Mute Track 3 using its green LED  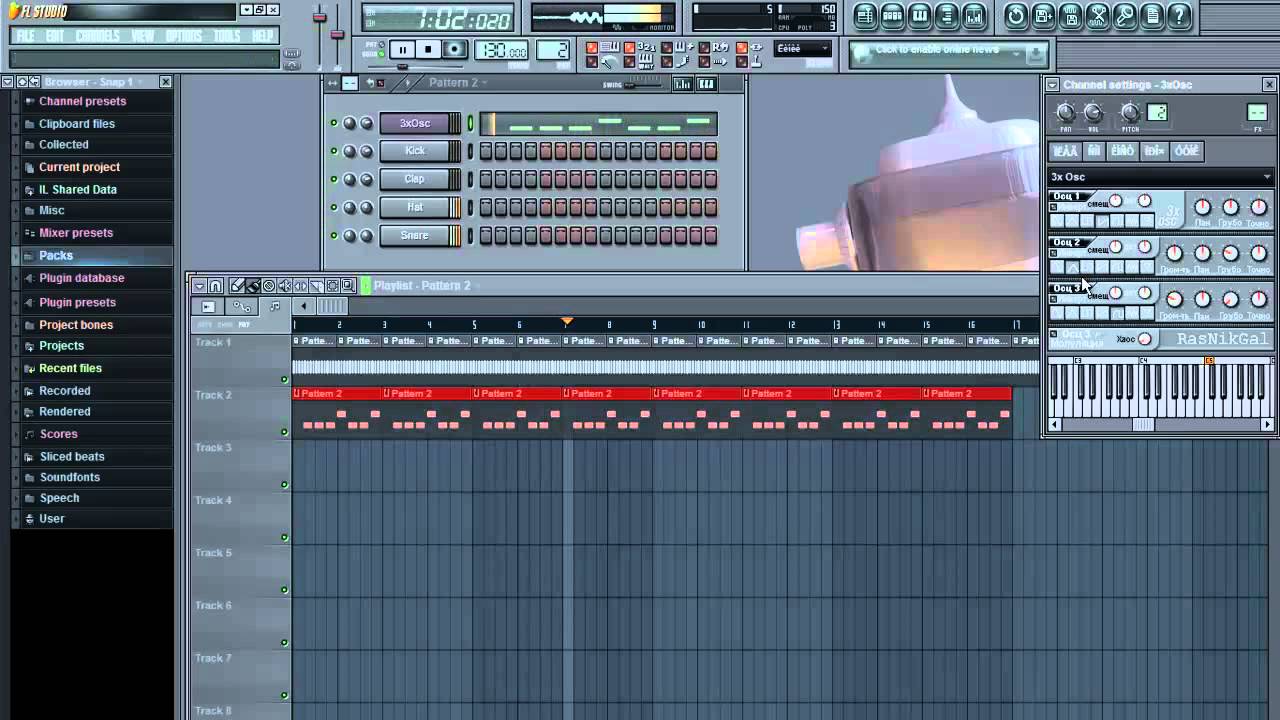click(x=284, y=485)
